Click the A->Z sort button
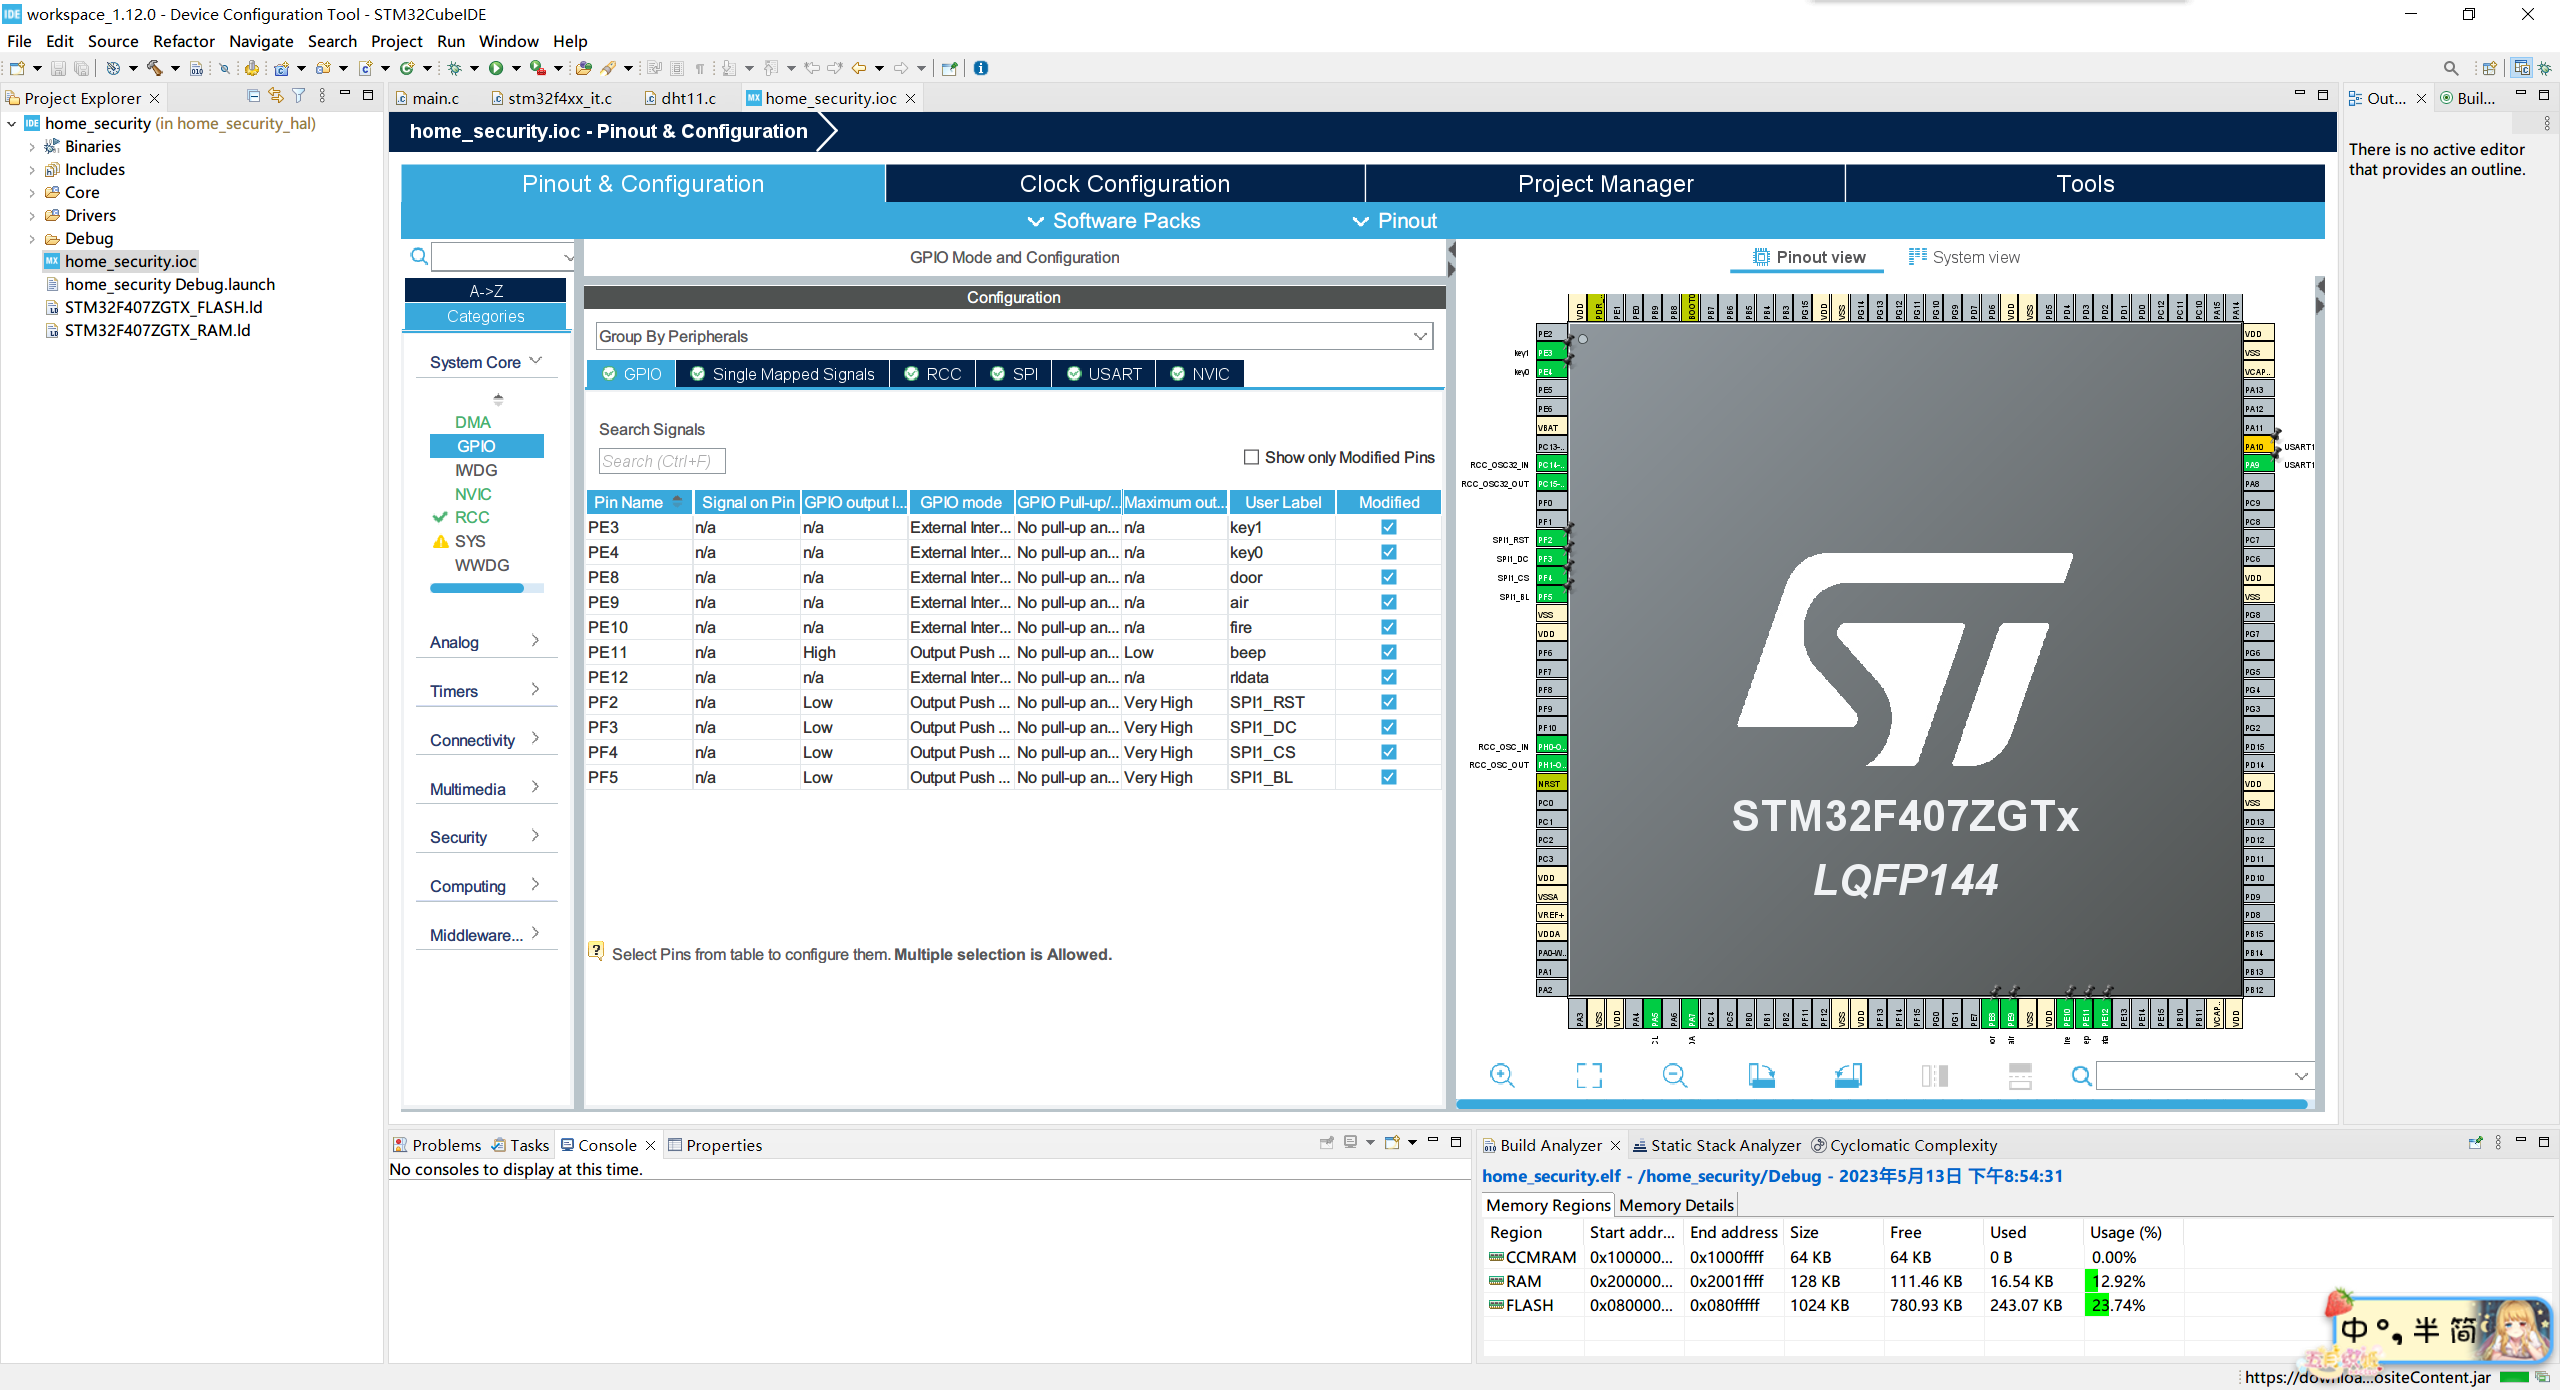 485,291
